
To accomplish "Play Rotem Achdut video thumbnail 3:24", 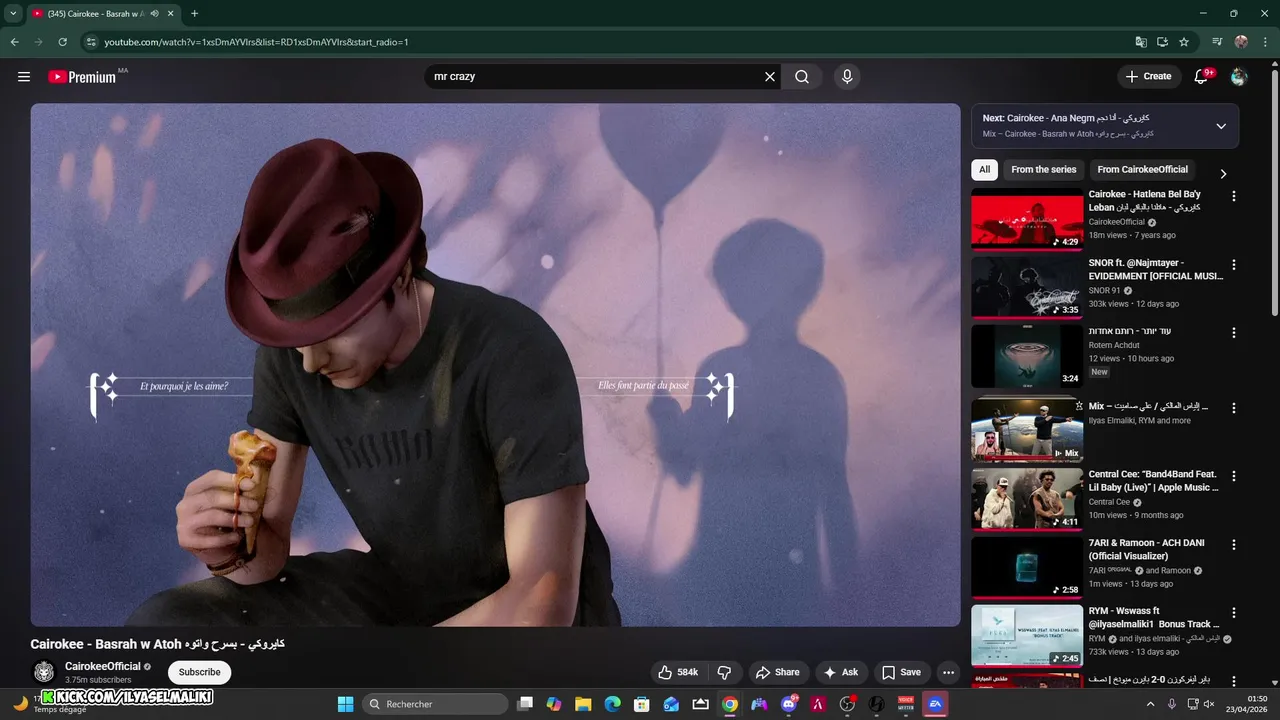I will point(1027,356).
